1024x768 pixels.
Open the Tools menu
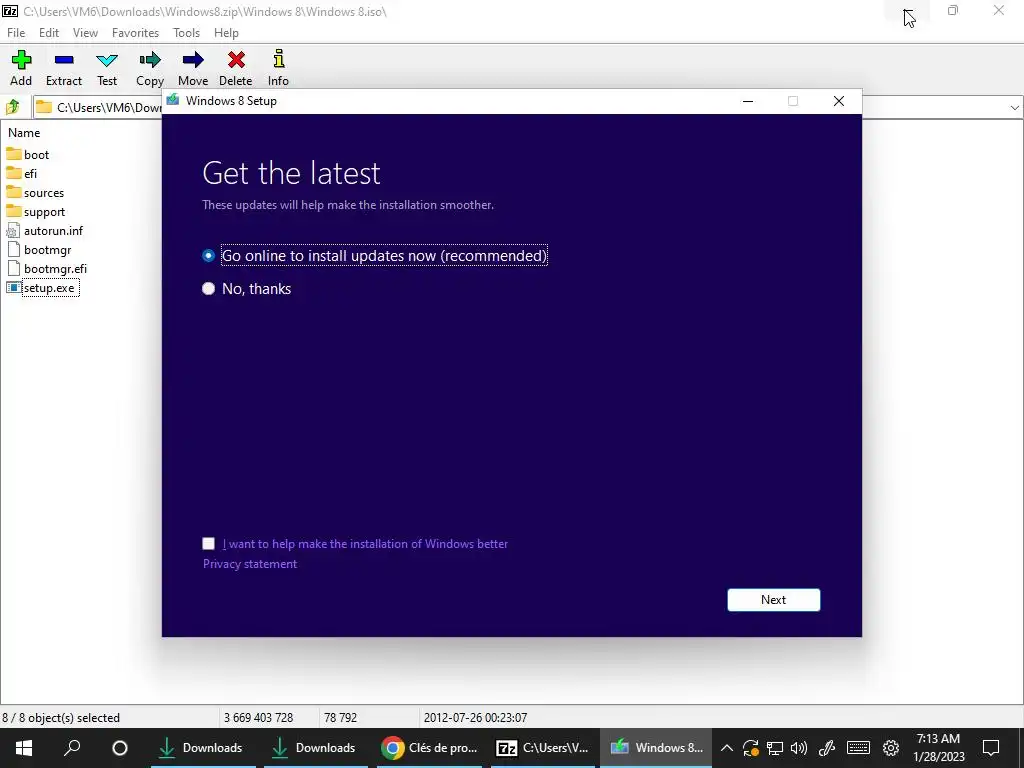click(x=186, y=33)
